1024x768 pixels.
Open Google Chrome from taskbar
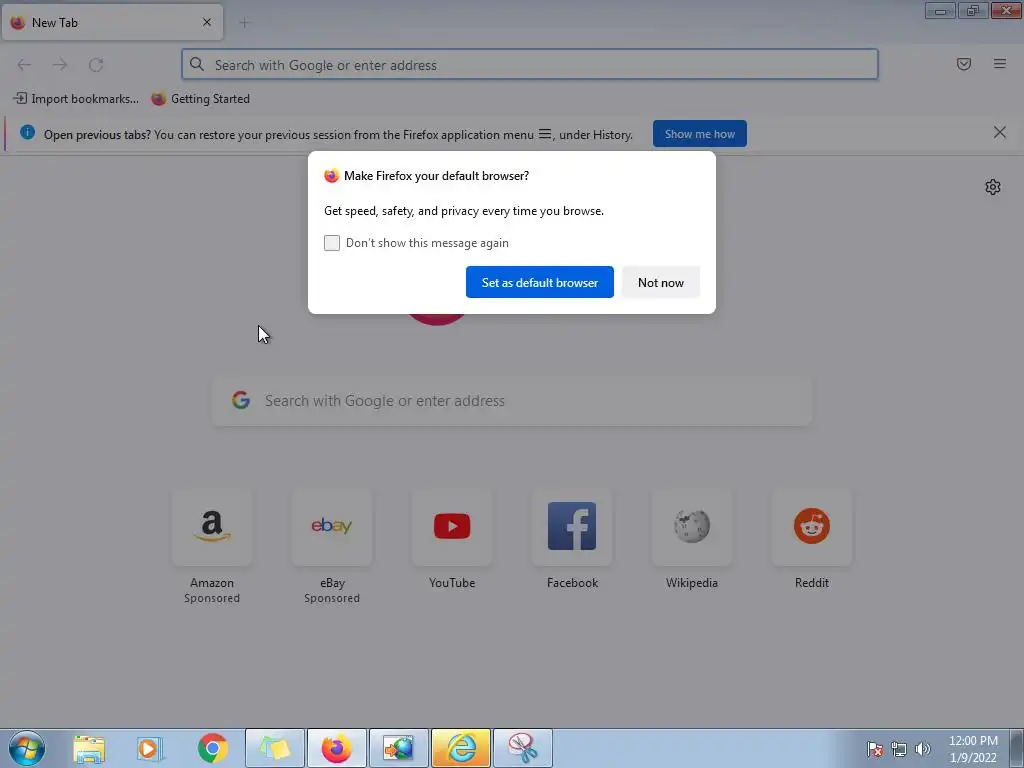coord(212,748)
